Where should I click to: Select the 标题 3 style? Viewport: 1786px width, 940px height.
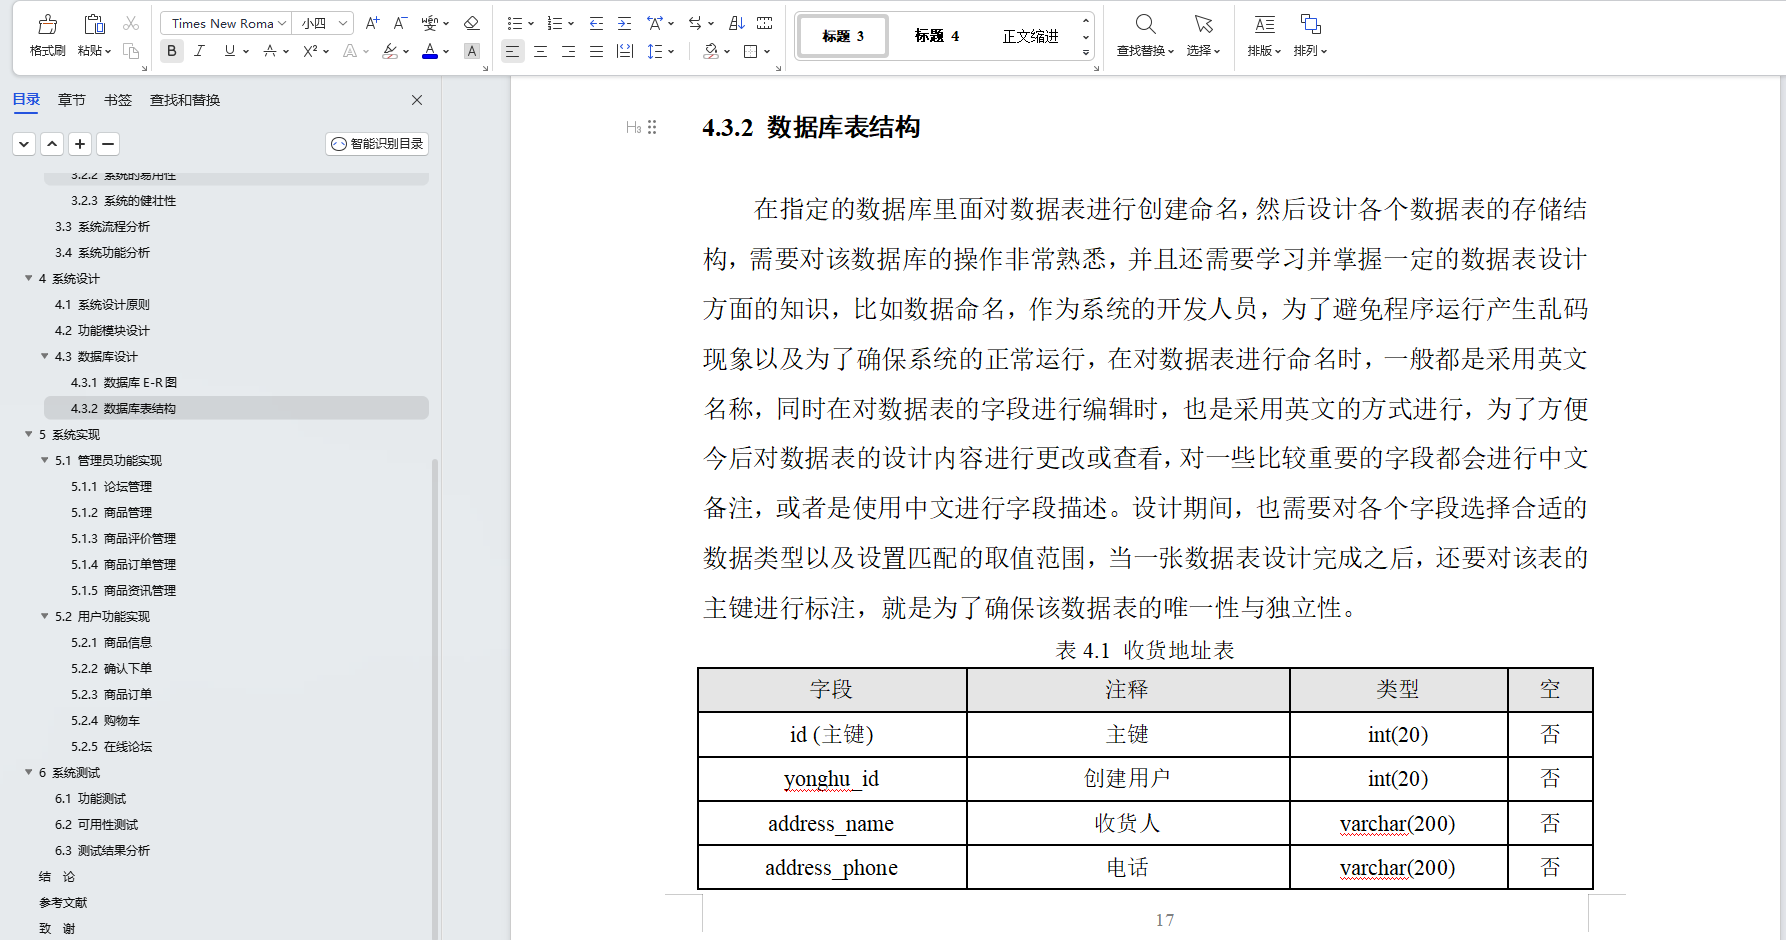[843, 36]
